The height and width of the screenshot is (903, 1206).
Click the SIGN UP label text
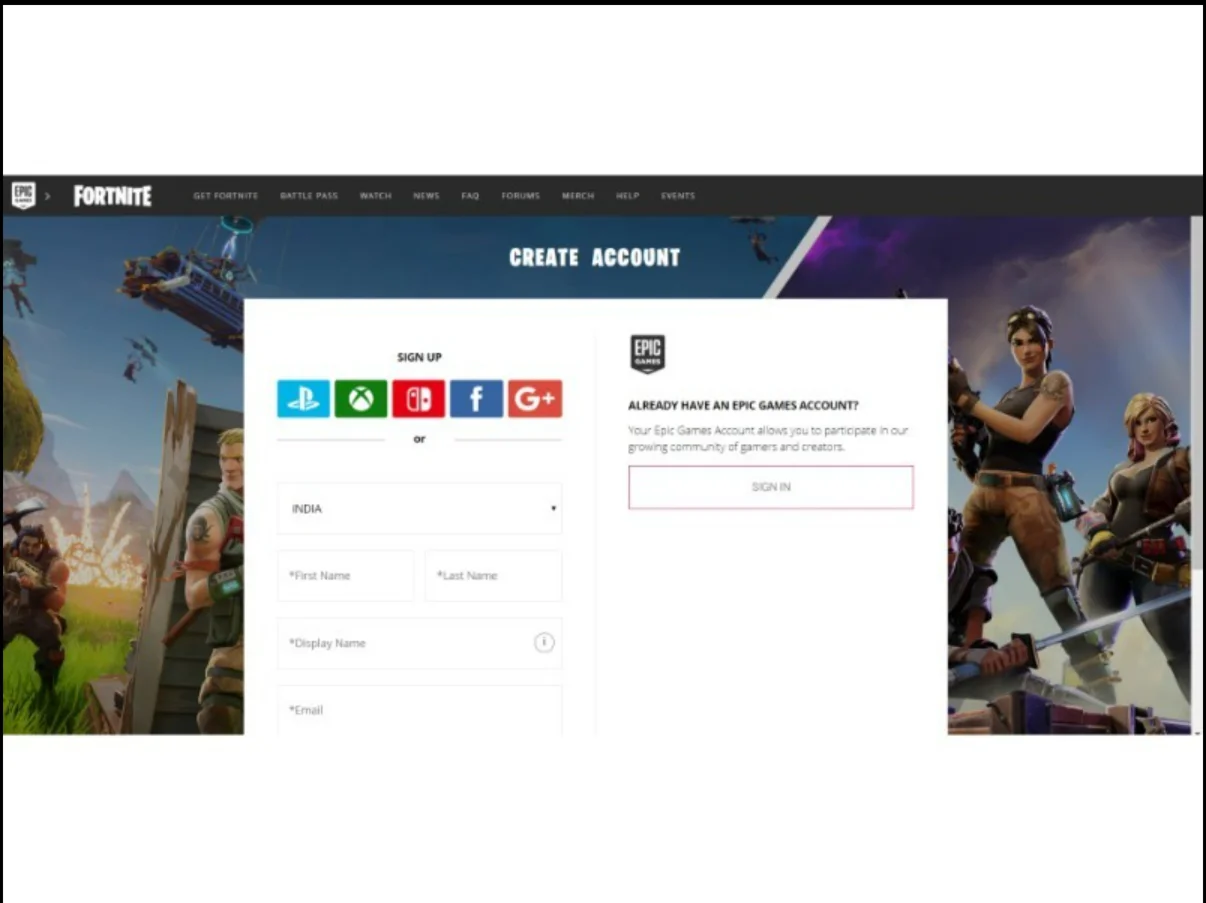pos(419,357)
